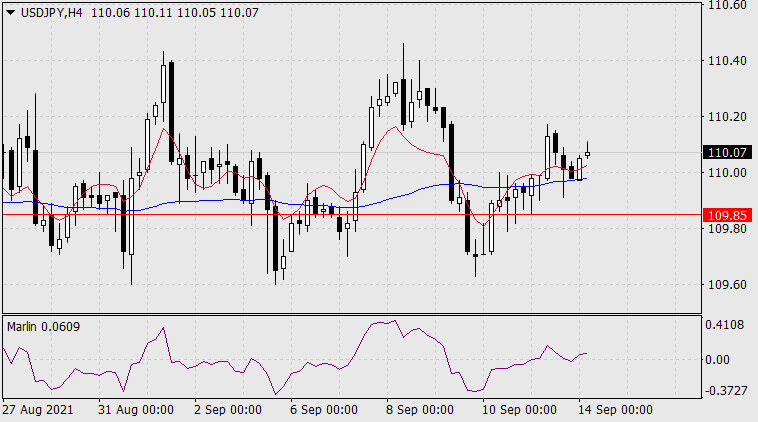
Task: Select the current price label 110.07
Action: click(x=727, y=153)
